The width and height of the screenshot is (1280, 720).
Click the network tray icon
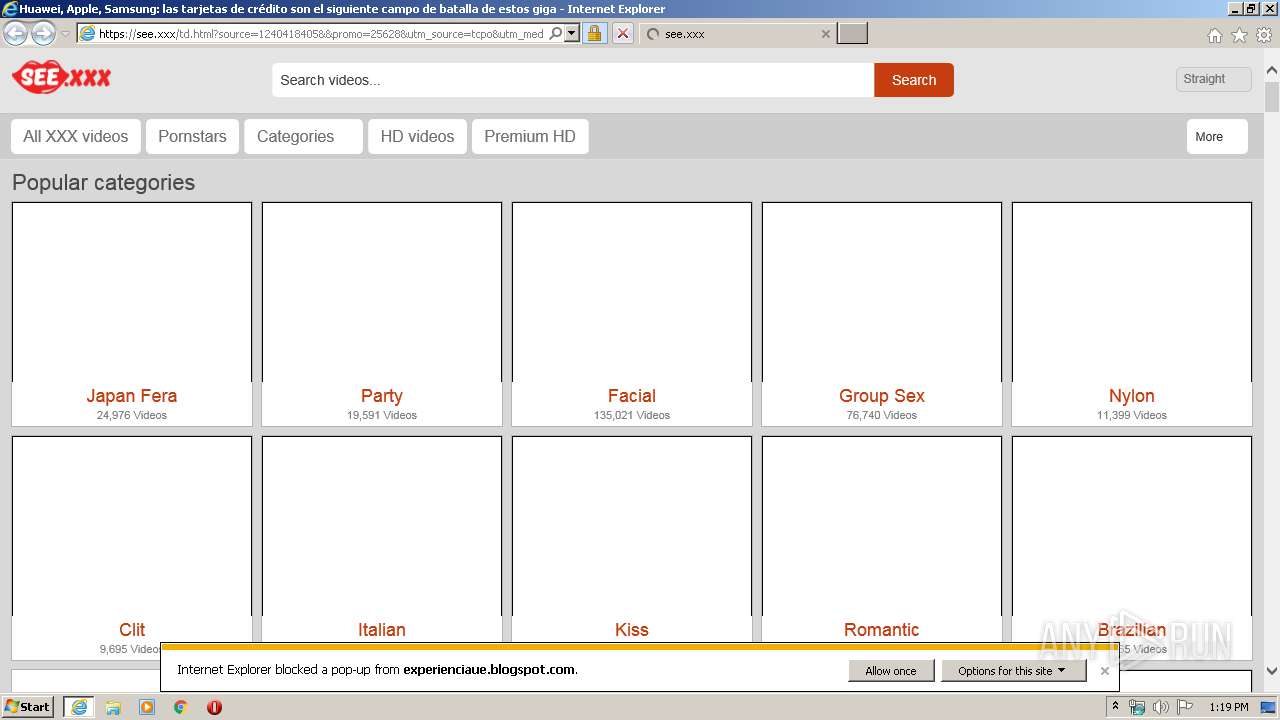coord(1137,707)
